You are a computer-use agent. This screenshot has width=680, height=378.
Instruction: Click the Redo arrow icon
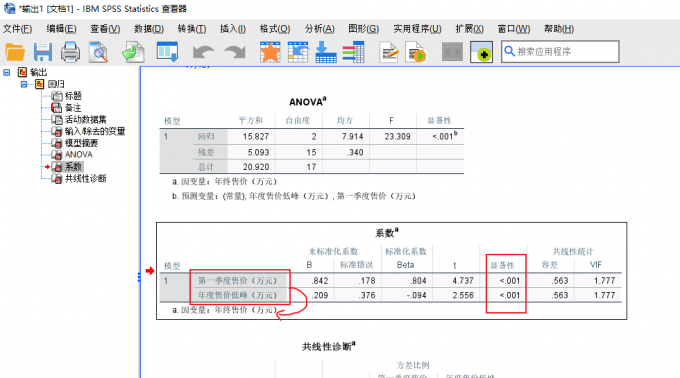coord(235,52)
